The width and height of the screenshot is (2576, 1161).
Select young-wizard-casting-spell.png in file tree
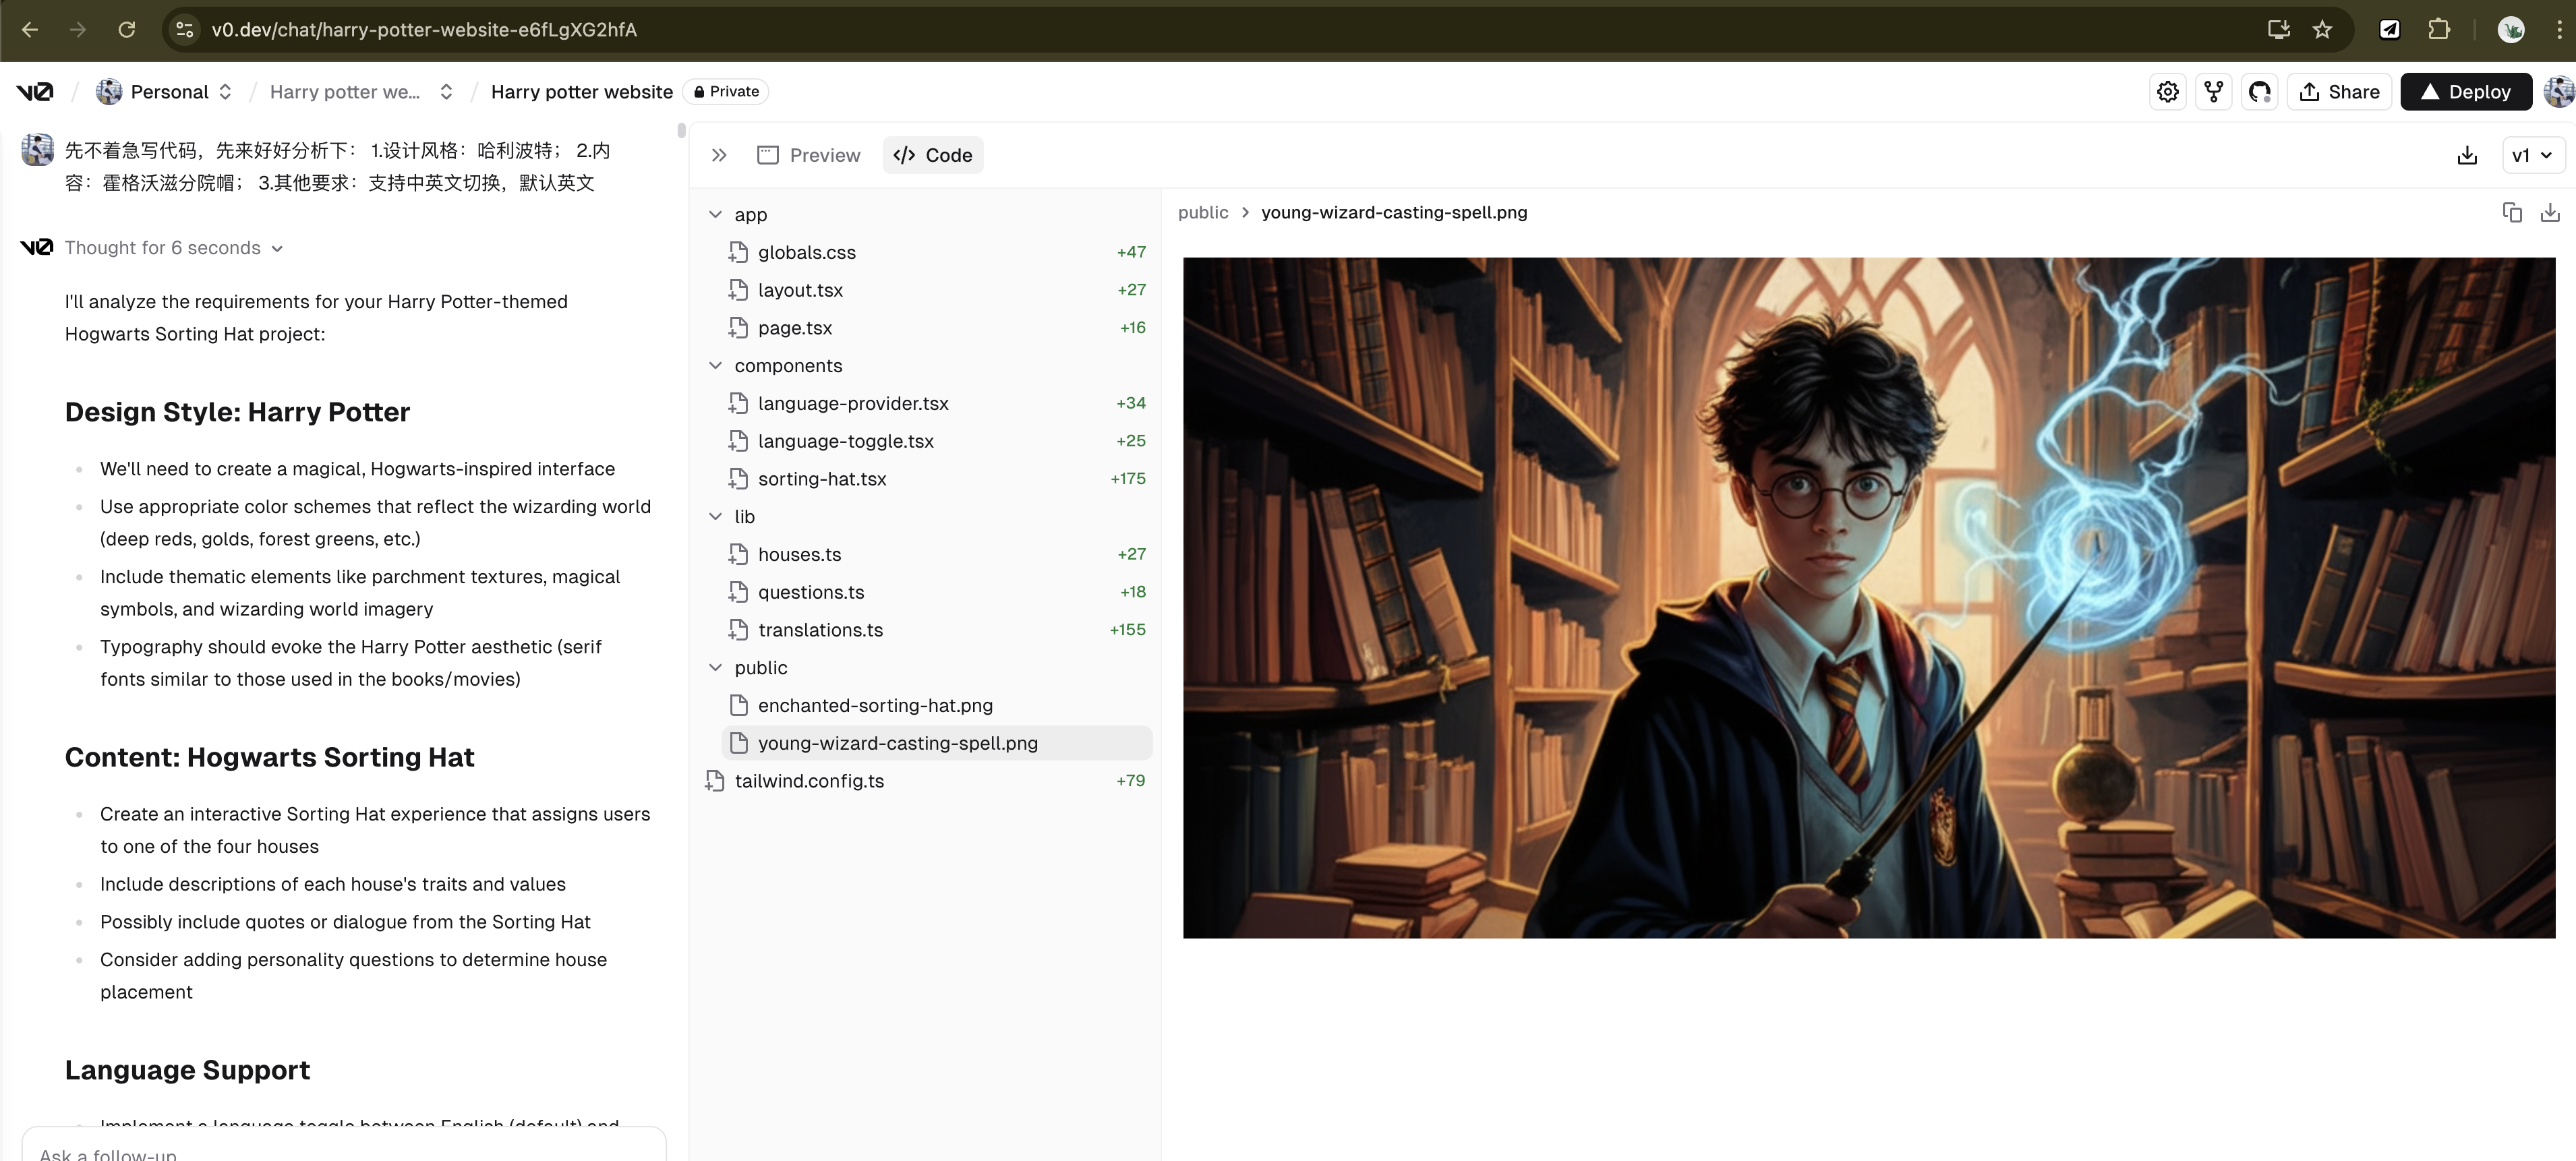936,743
